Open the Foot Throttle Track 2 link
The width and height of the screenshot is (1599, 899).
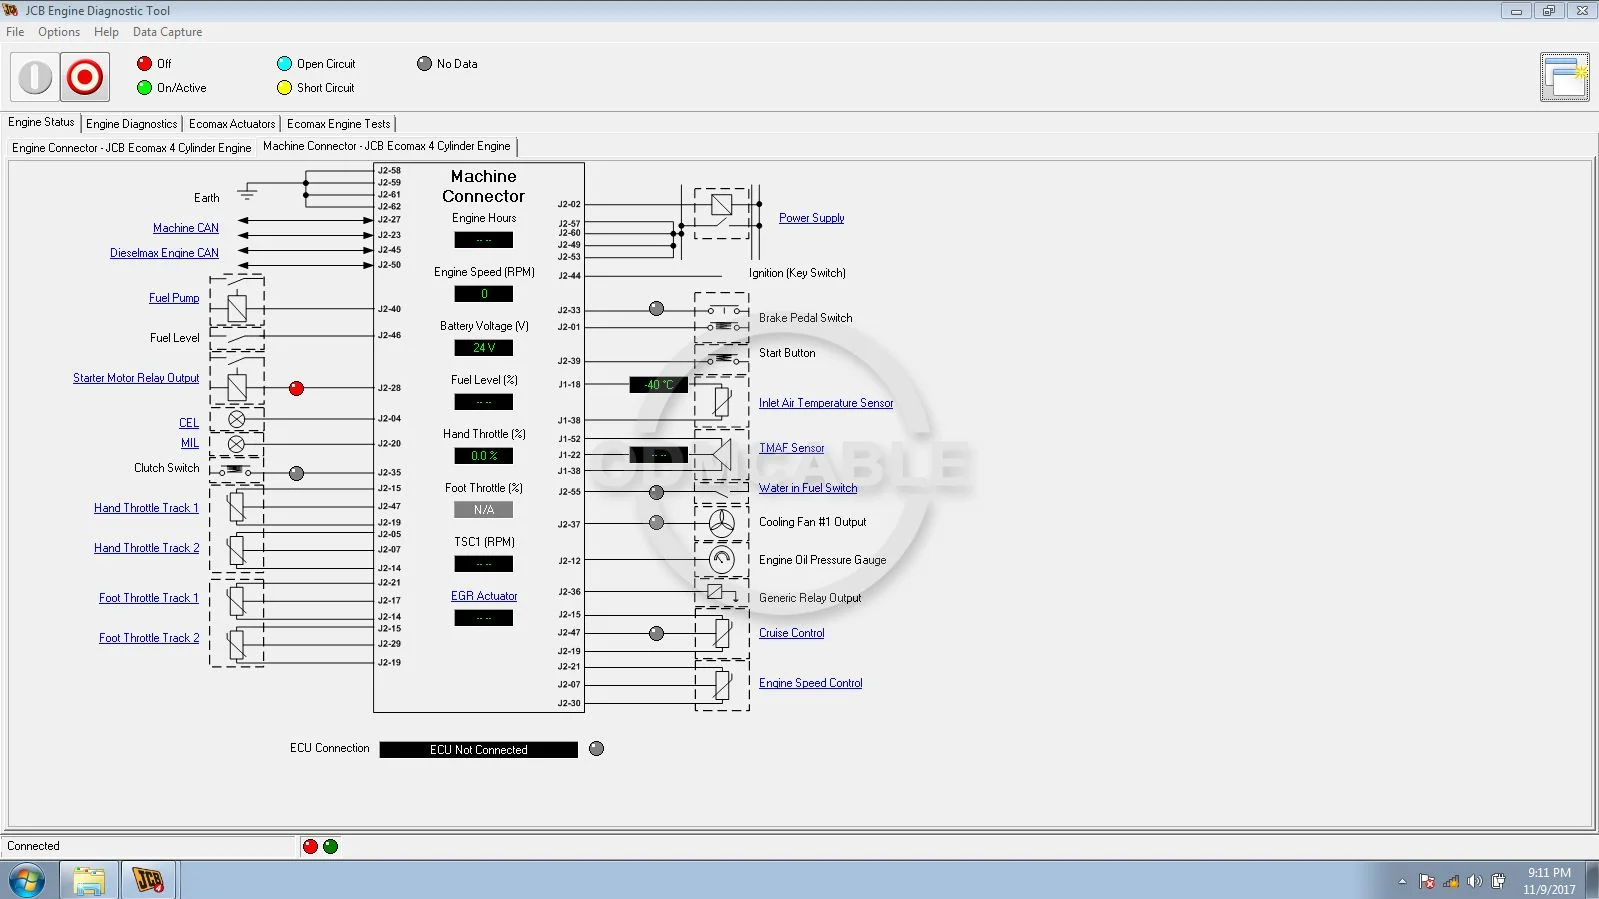149,638
